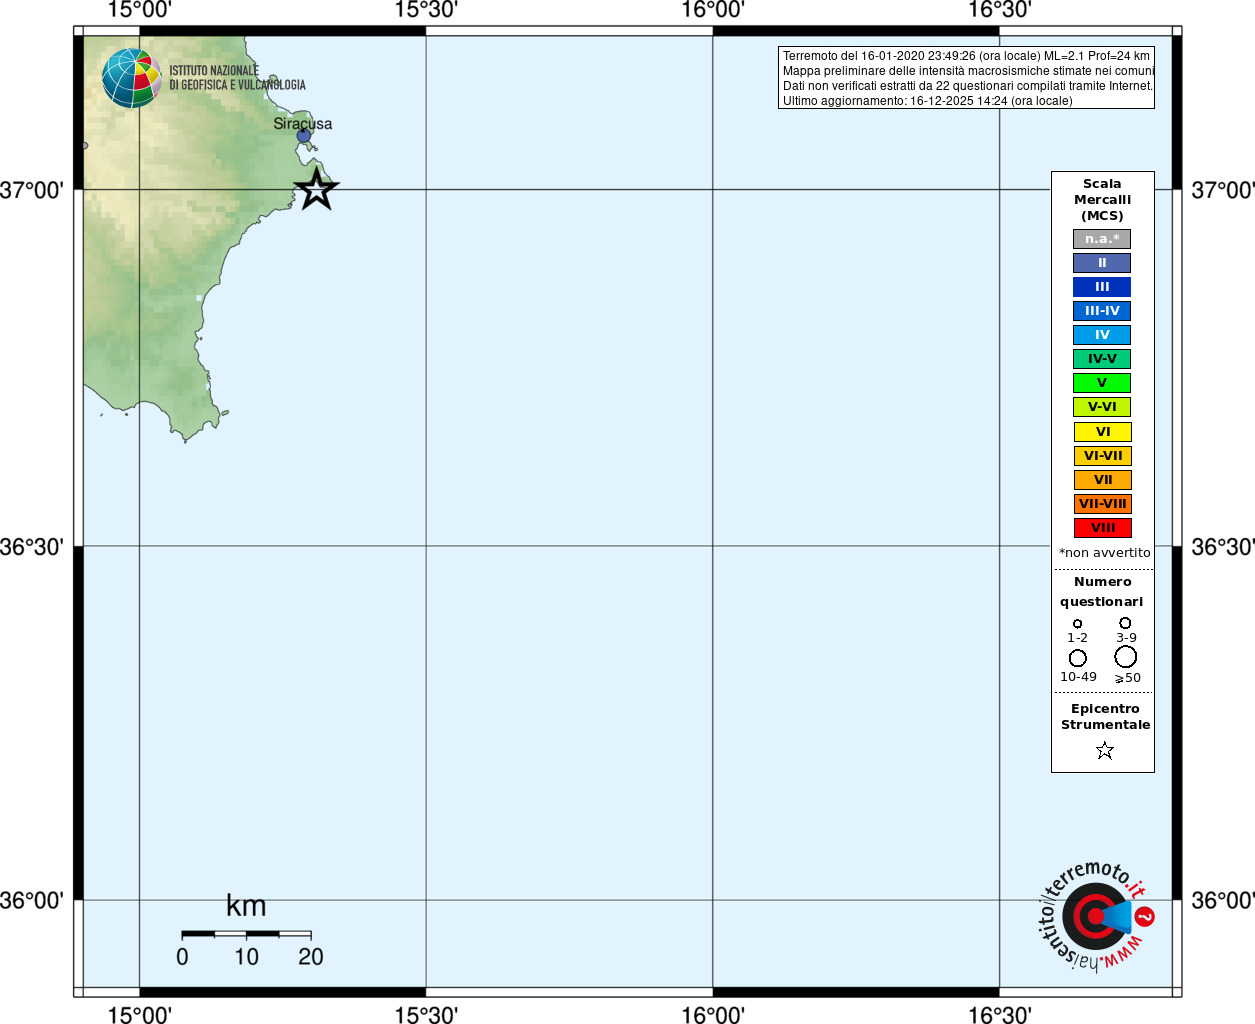1255x1024 pixels.
Task: Click the Dati non verificati line
Action: tap(968, 86)
